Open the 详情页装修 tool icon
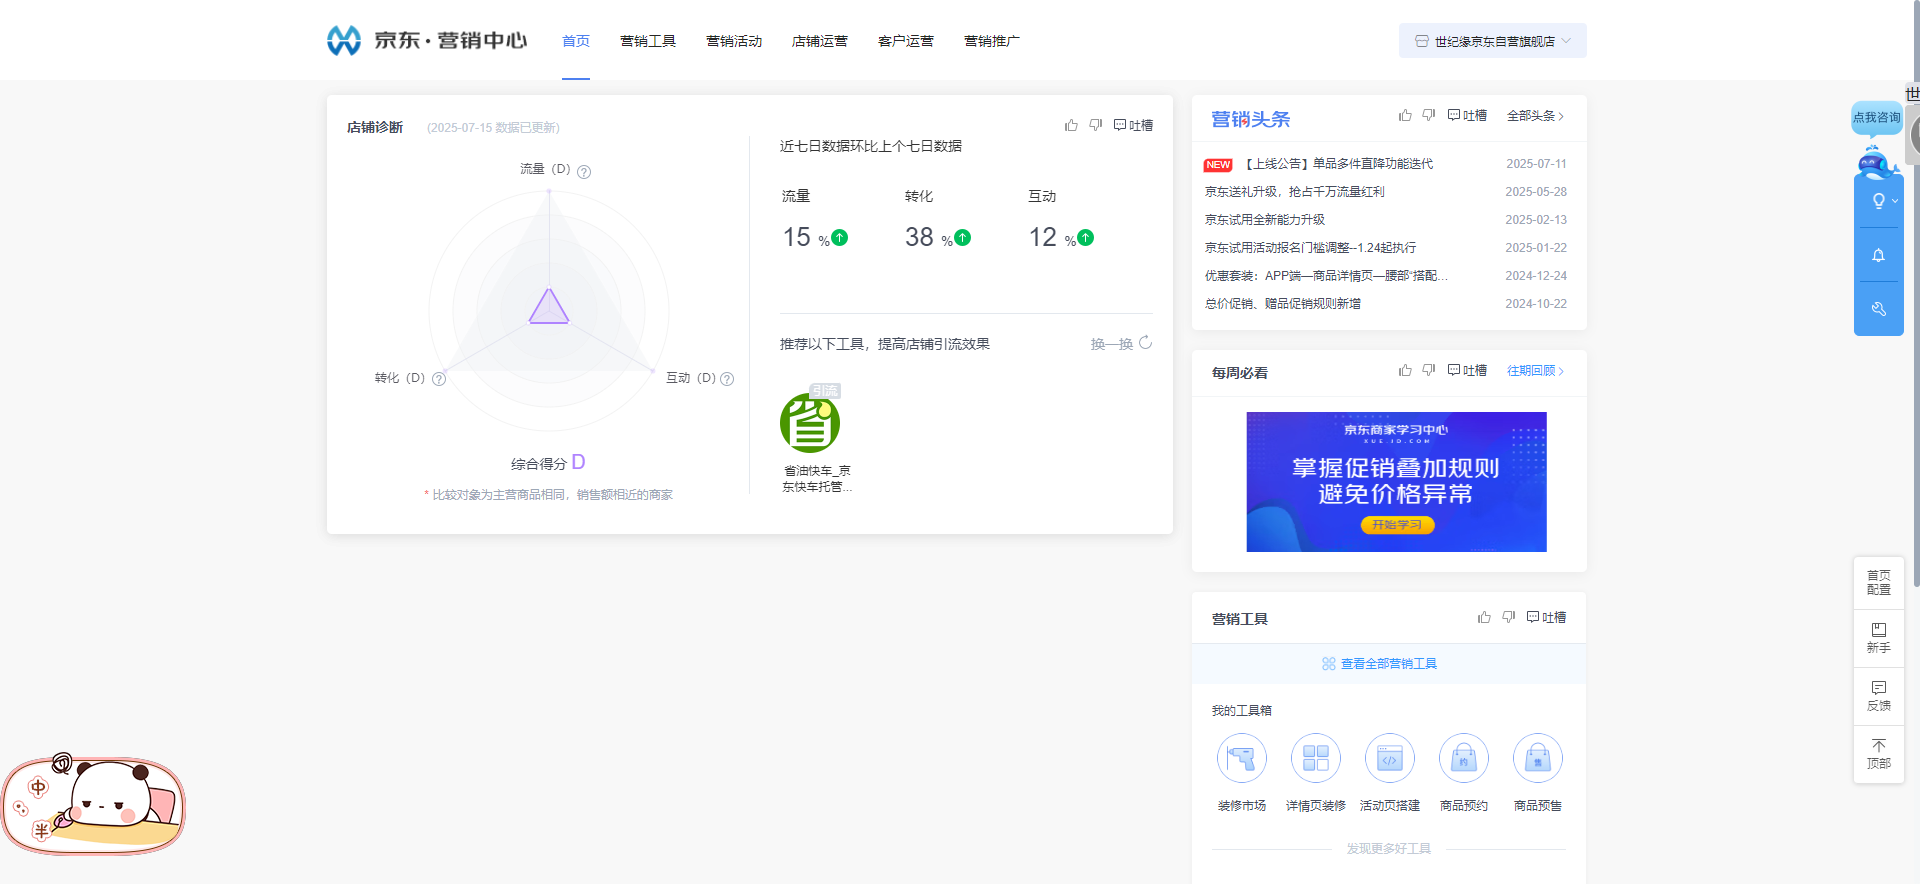The height and width of the screenshot is (884, 1920). point(1315,759)
